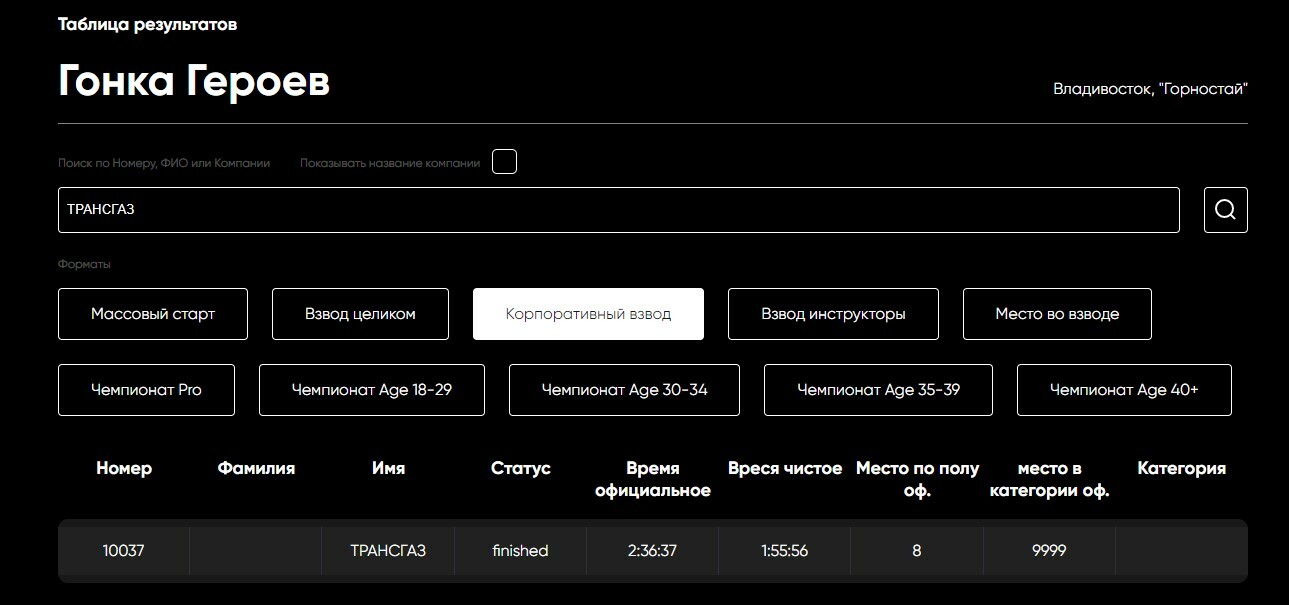
Task: Open the 'Чемпионат Age 40+' results
Action: pyautogui.click(x=1124, y=390)
